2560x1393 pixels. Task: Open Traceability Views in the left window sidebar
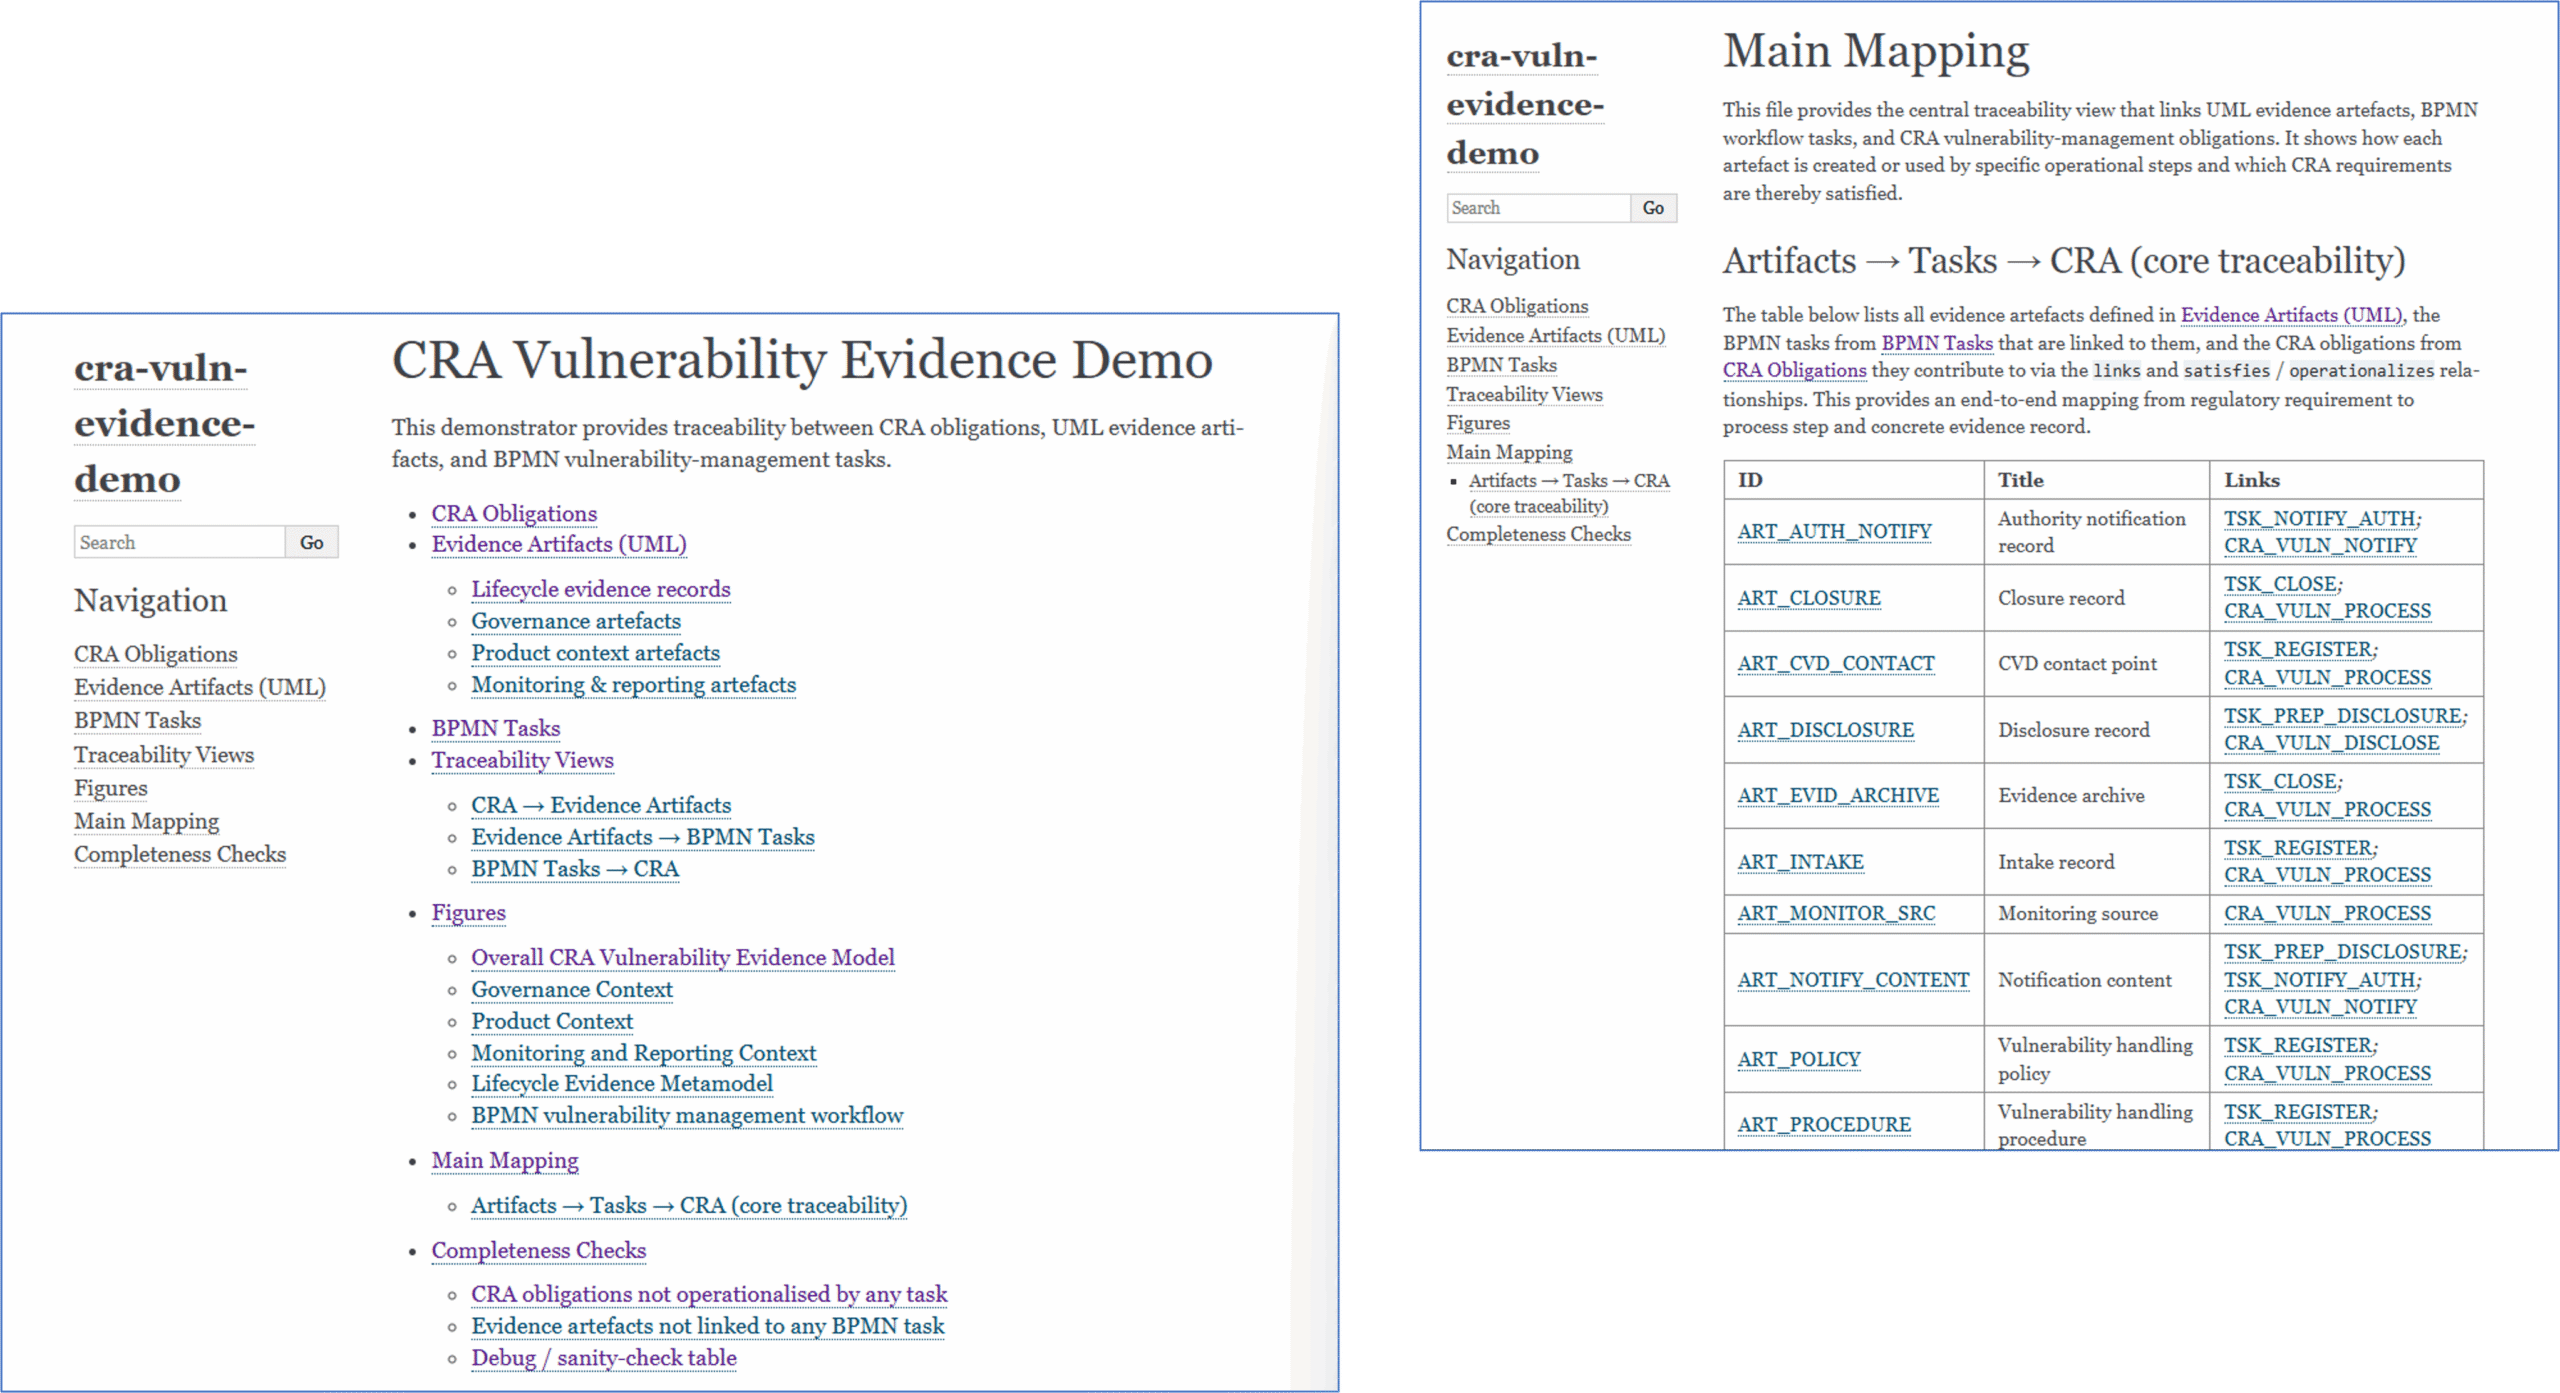coord(164,754)
